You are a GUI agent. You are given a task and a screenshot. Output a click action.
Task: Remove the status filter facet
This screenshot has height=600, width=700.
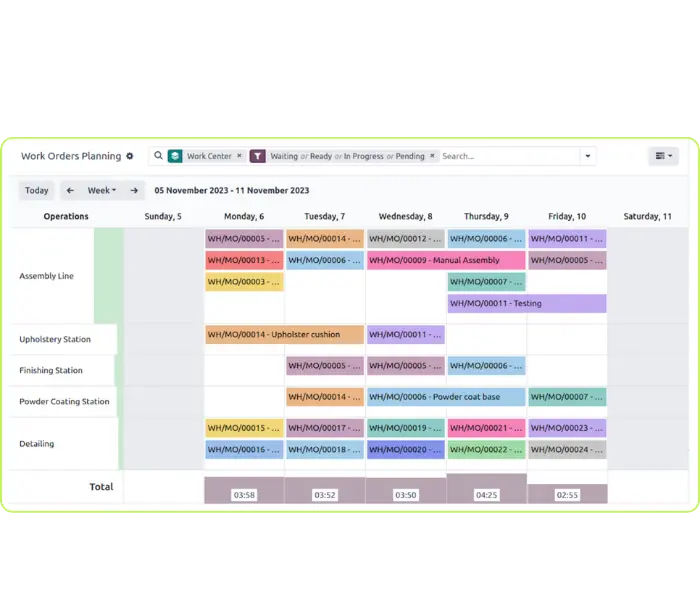432,156
